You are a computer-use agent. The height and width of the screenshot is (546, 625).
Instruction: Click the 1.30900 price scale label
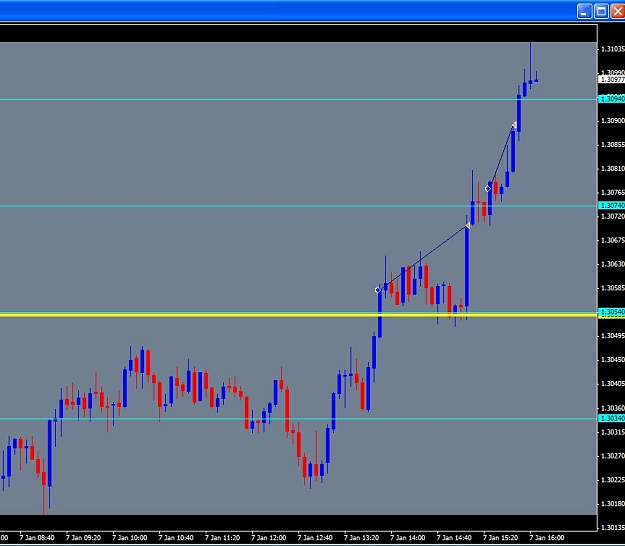[613, 120]
